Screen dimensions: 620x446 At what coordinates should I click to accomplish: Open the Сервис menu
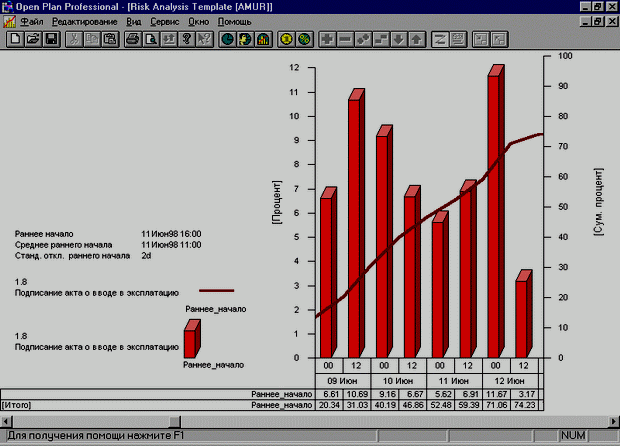click(164, 22)
